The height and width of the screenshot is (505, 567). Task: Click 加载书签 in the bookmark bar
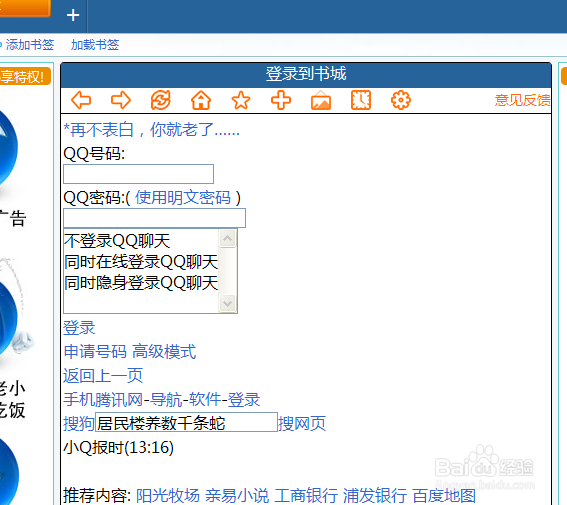coord(95,45)
